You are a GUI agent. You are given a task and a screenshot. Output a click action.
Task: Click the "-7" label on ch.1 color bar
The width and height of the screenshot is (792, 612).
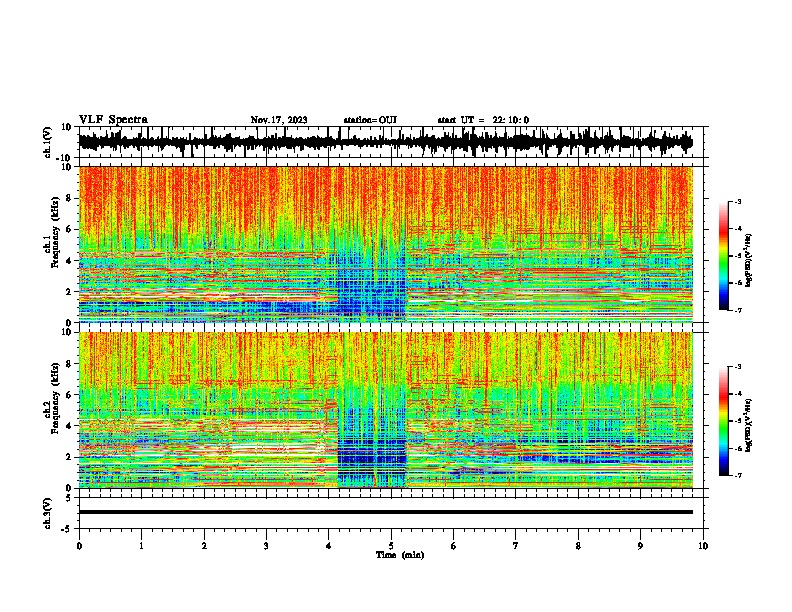point(738,310)
